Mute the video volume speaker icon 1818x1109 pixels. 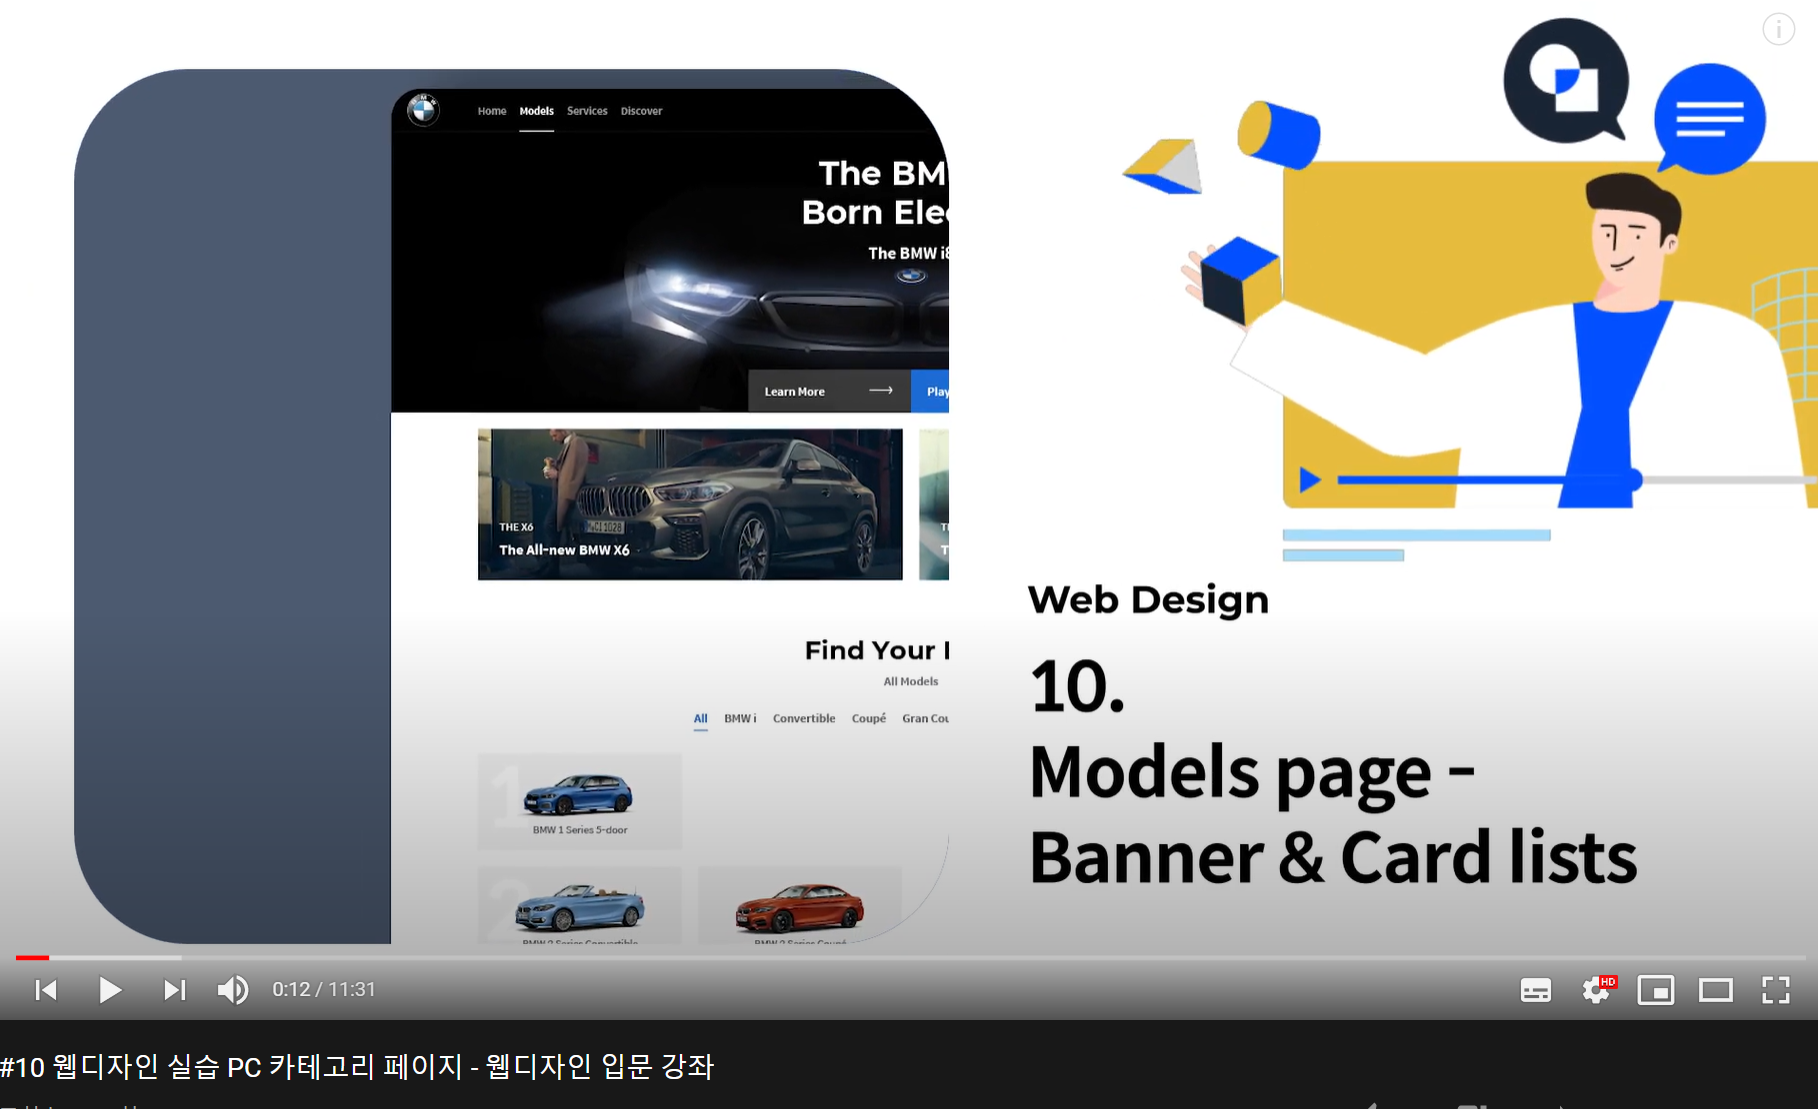(x=233, y=990)
